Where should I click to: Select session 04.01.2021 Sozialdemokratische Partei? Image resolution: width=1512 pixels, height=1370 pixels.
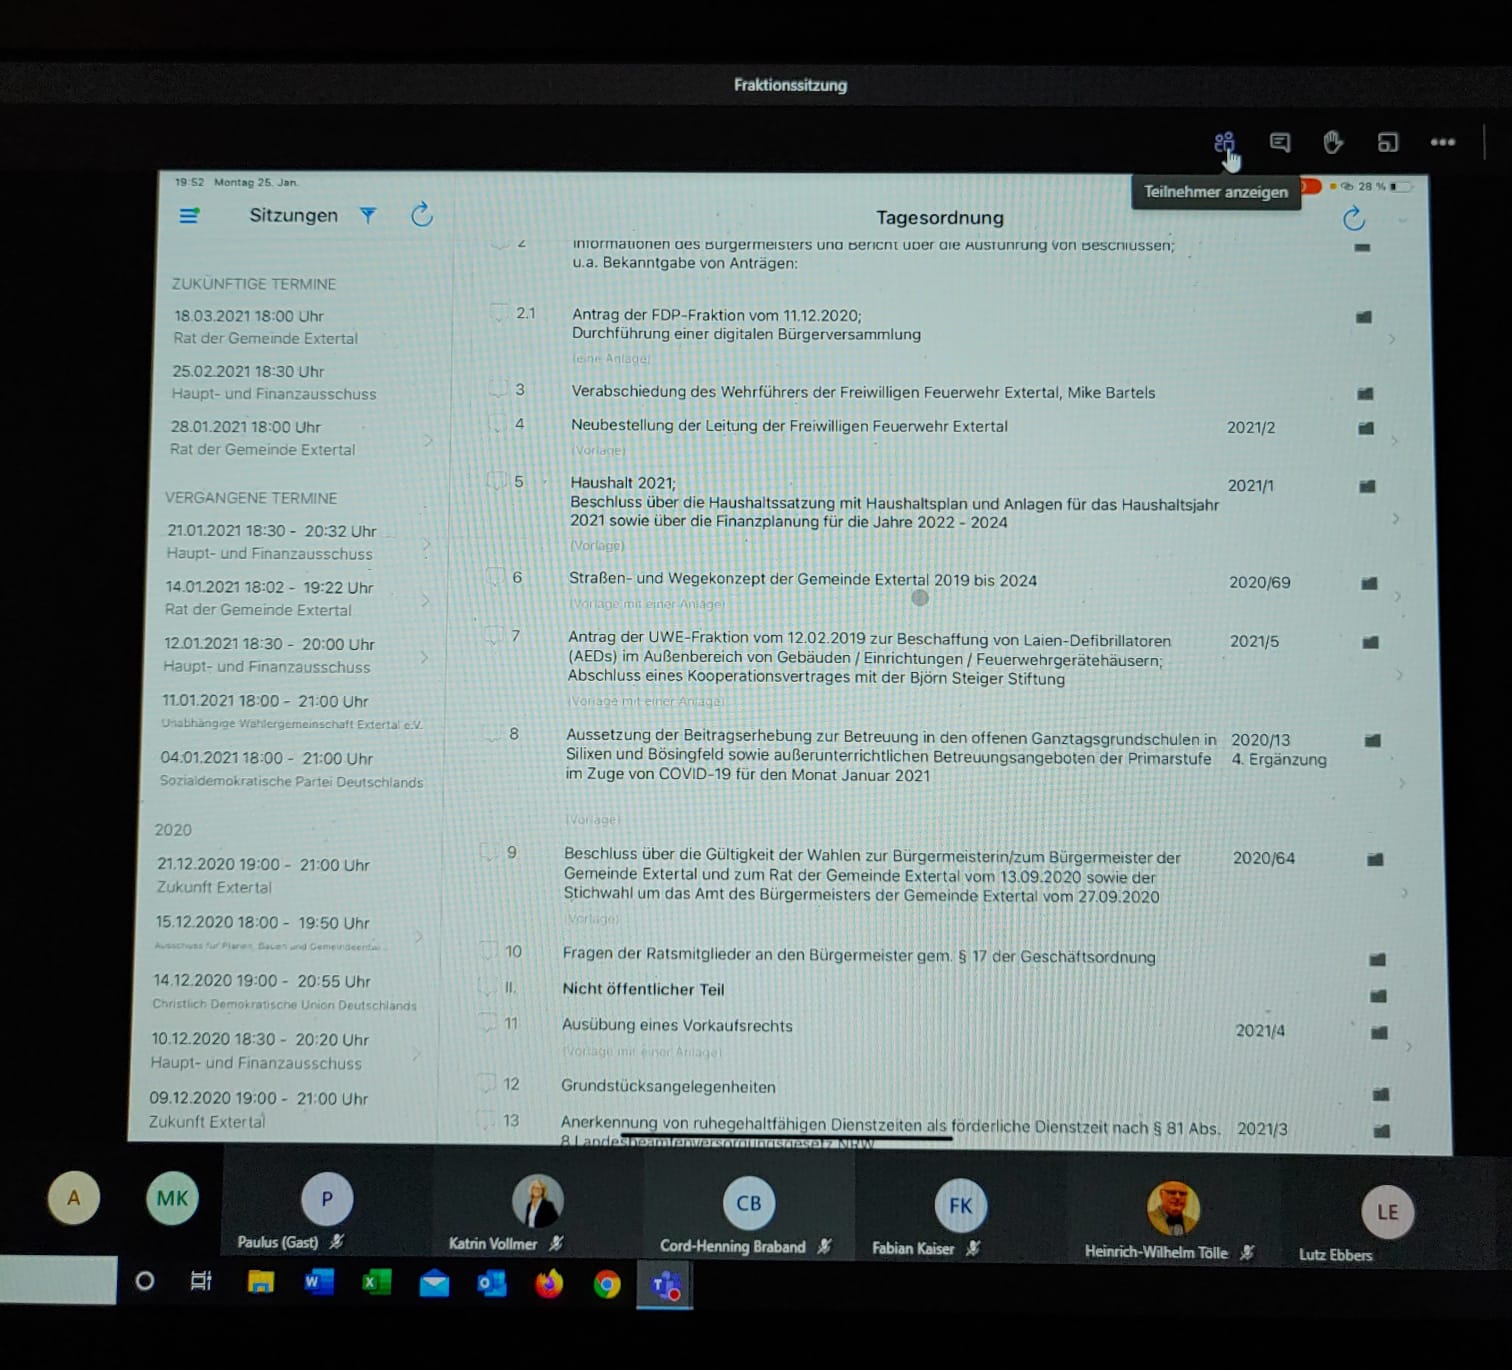(x=291, y=769)
